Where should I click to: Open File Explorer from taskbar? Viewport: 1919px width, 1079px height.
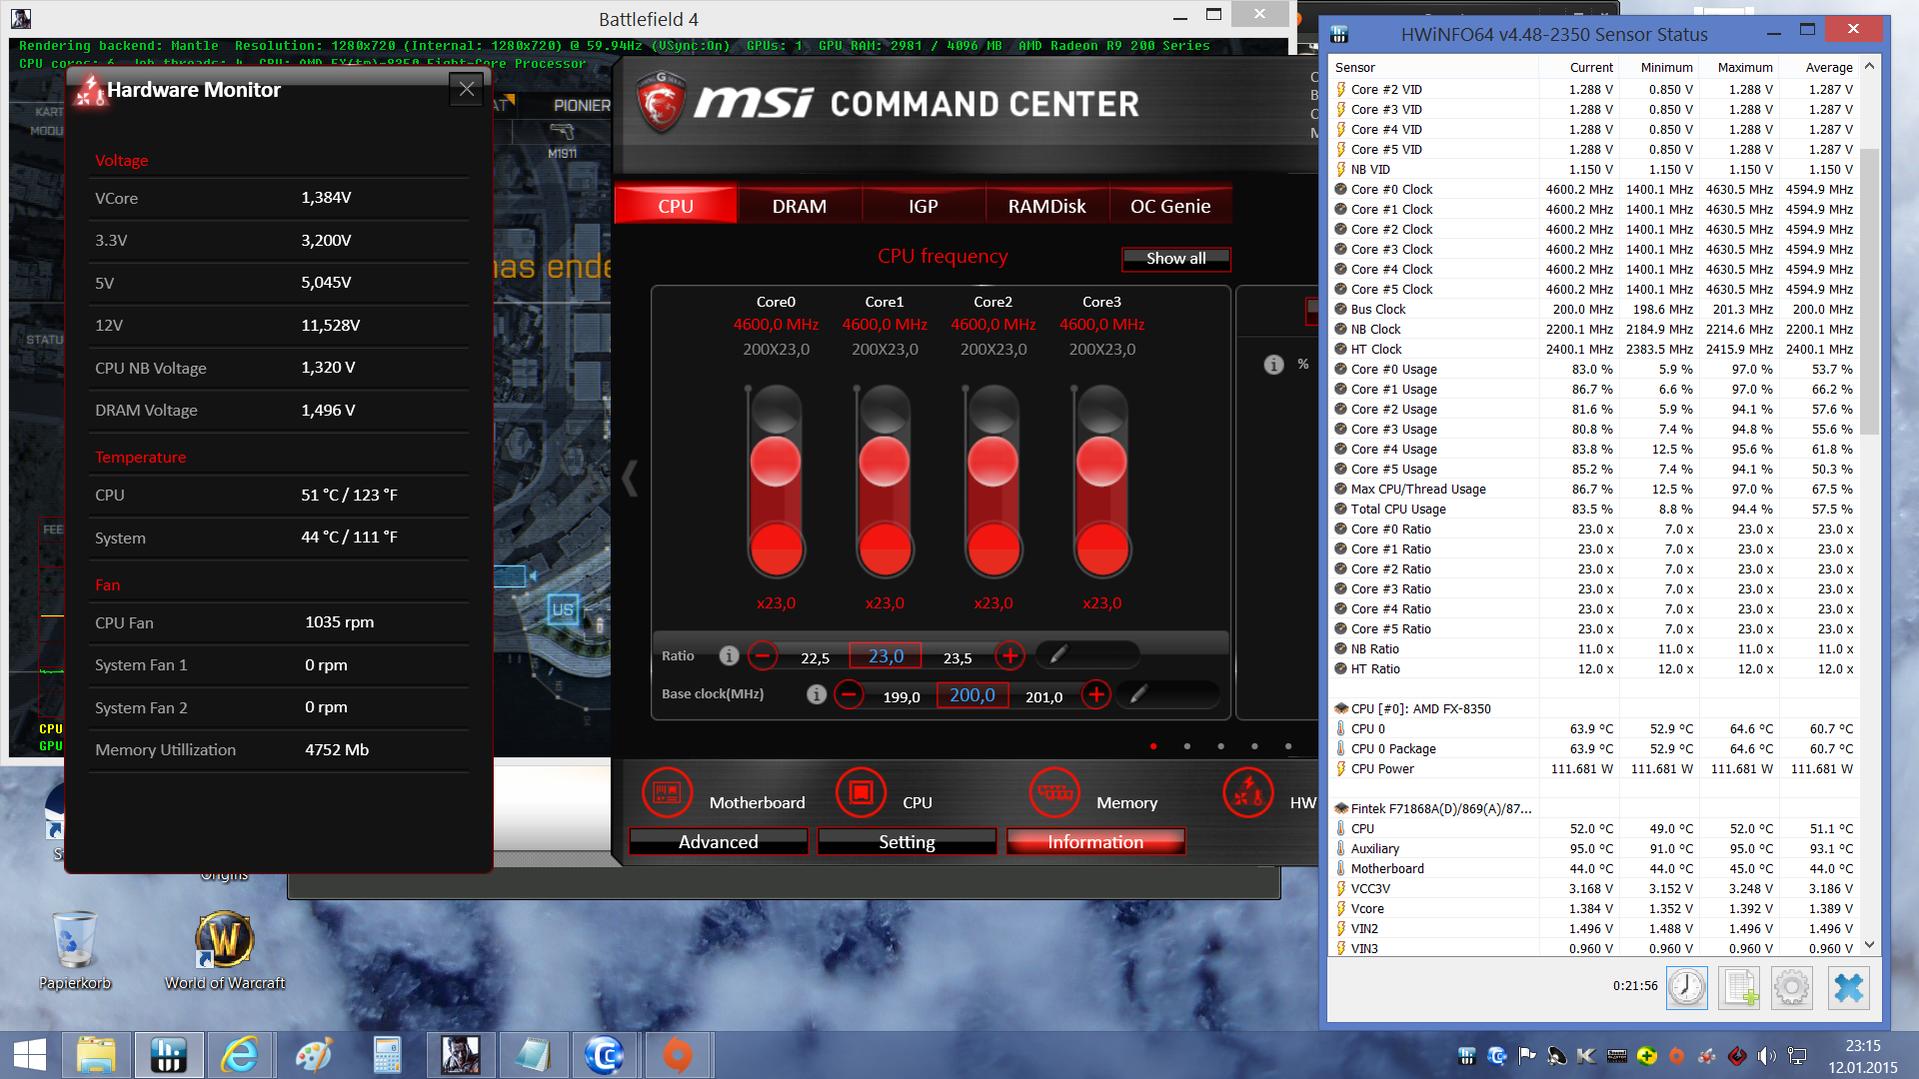(96, 1055)
